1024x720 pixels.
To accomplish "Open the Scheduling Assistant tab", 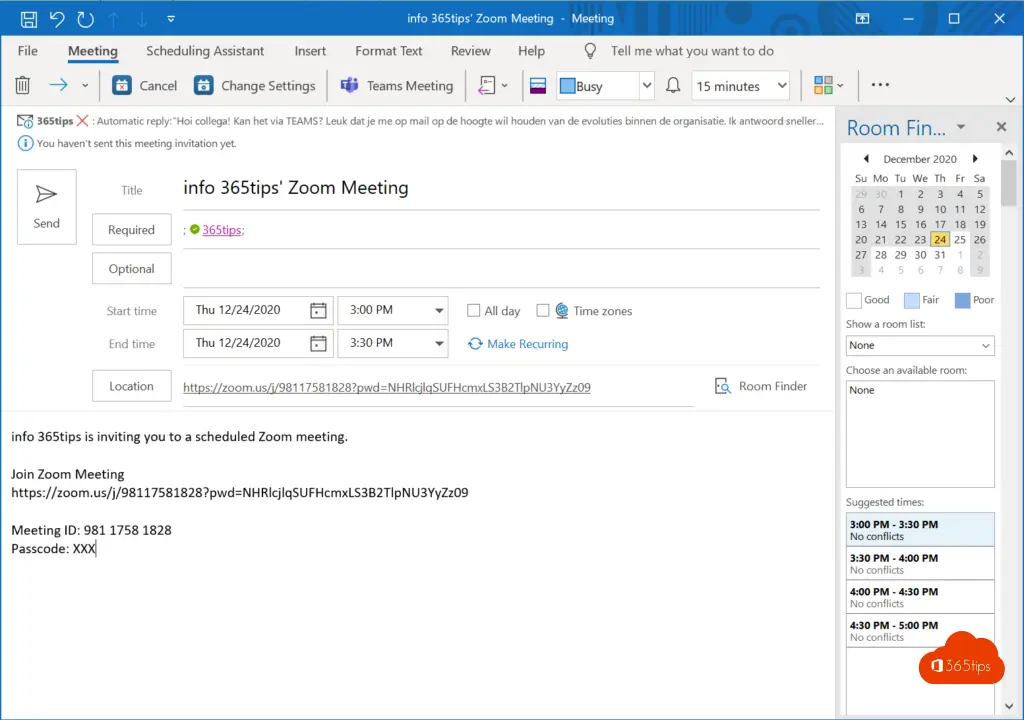I will (205, 51).
